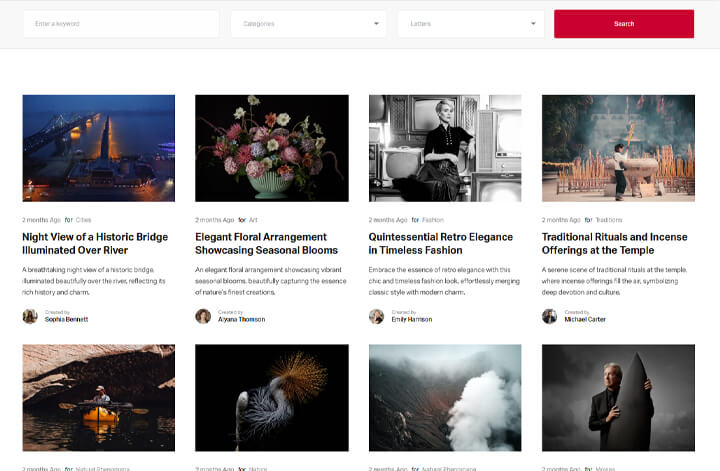
Task: Open author name Michael Carter
Action: pos(585,320)
